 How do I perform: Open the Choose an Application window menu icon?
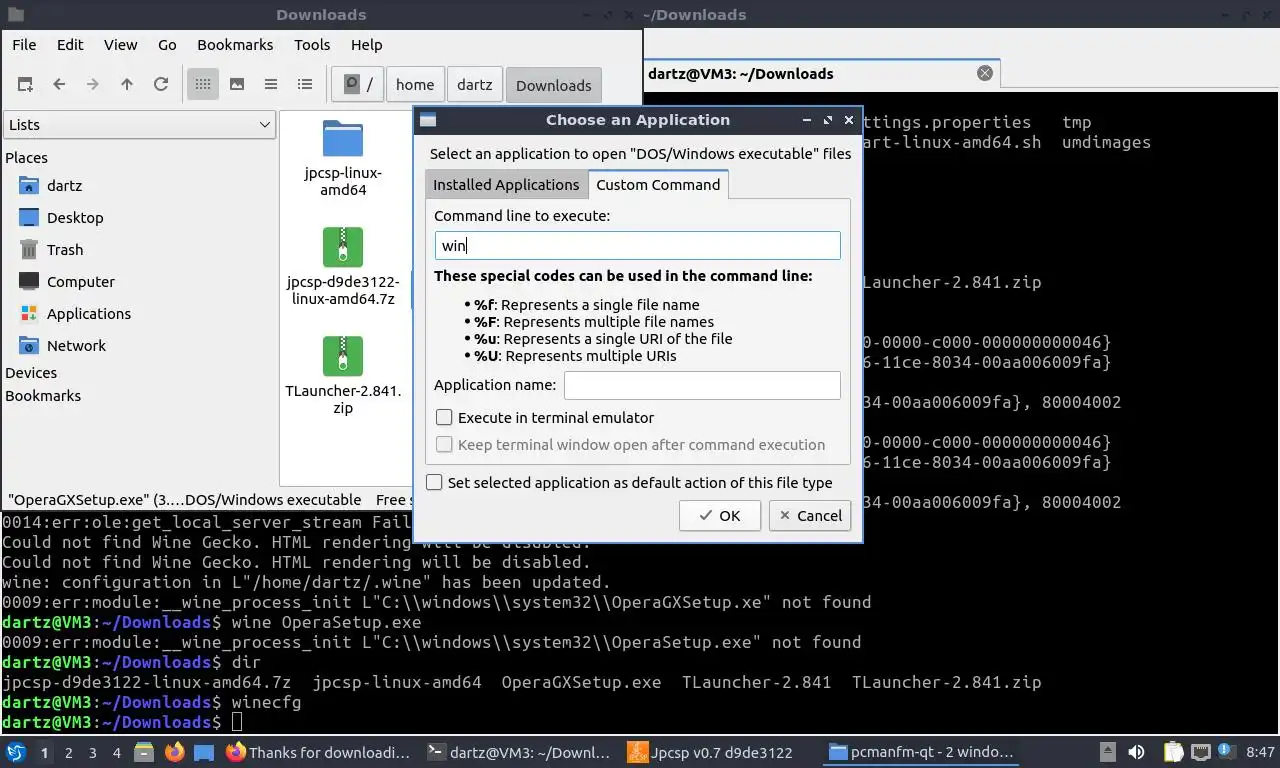coord(428,120)
